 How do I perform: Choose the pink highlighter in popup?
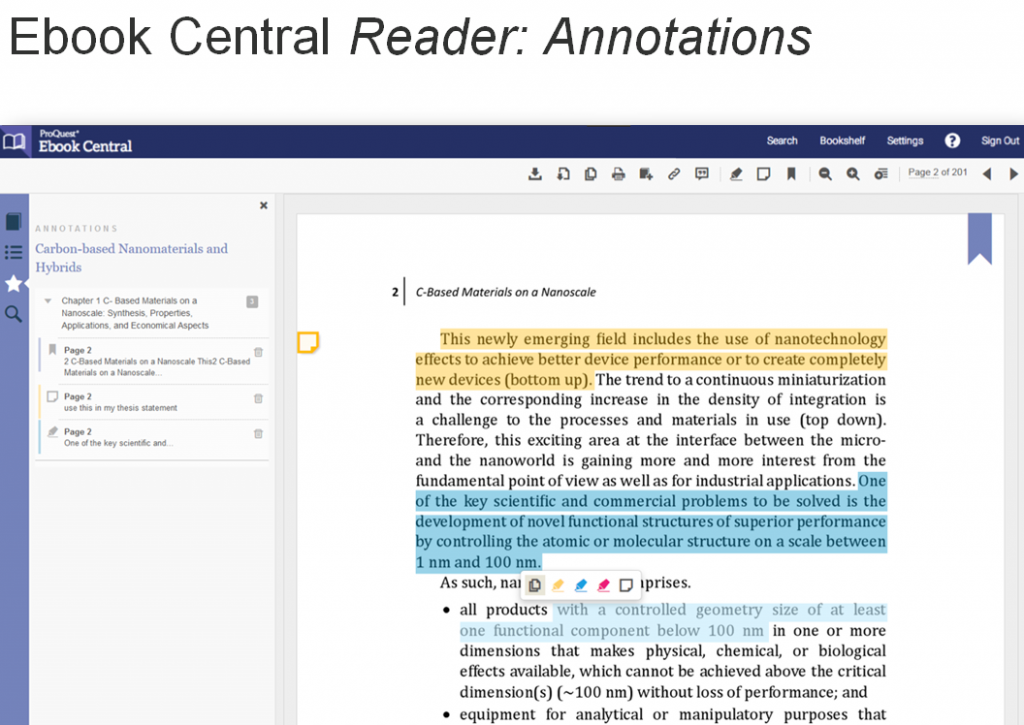click(x=603, y=585)
